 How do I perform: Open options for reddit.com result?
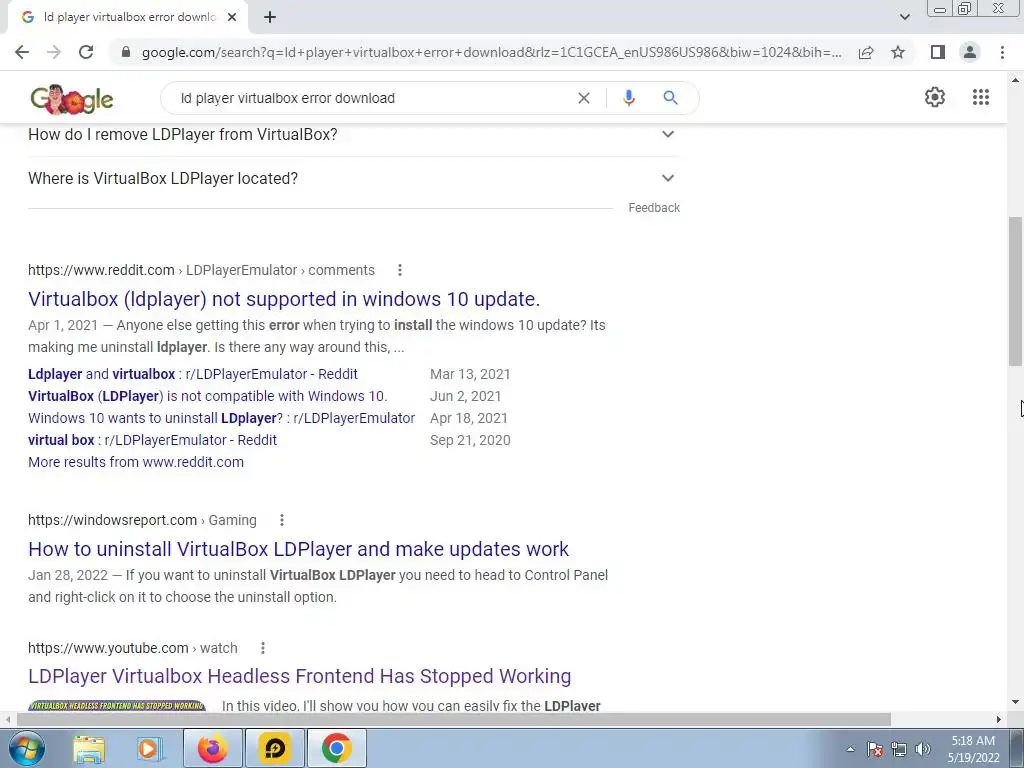tap(400, 270)
